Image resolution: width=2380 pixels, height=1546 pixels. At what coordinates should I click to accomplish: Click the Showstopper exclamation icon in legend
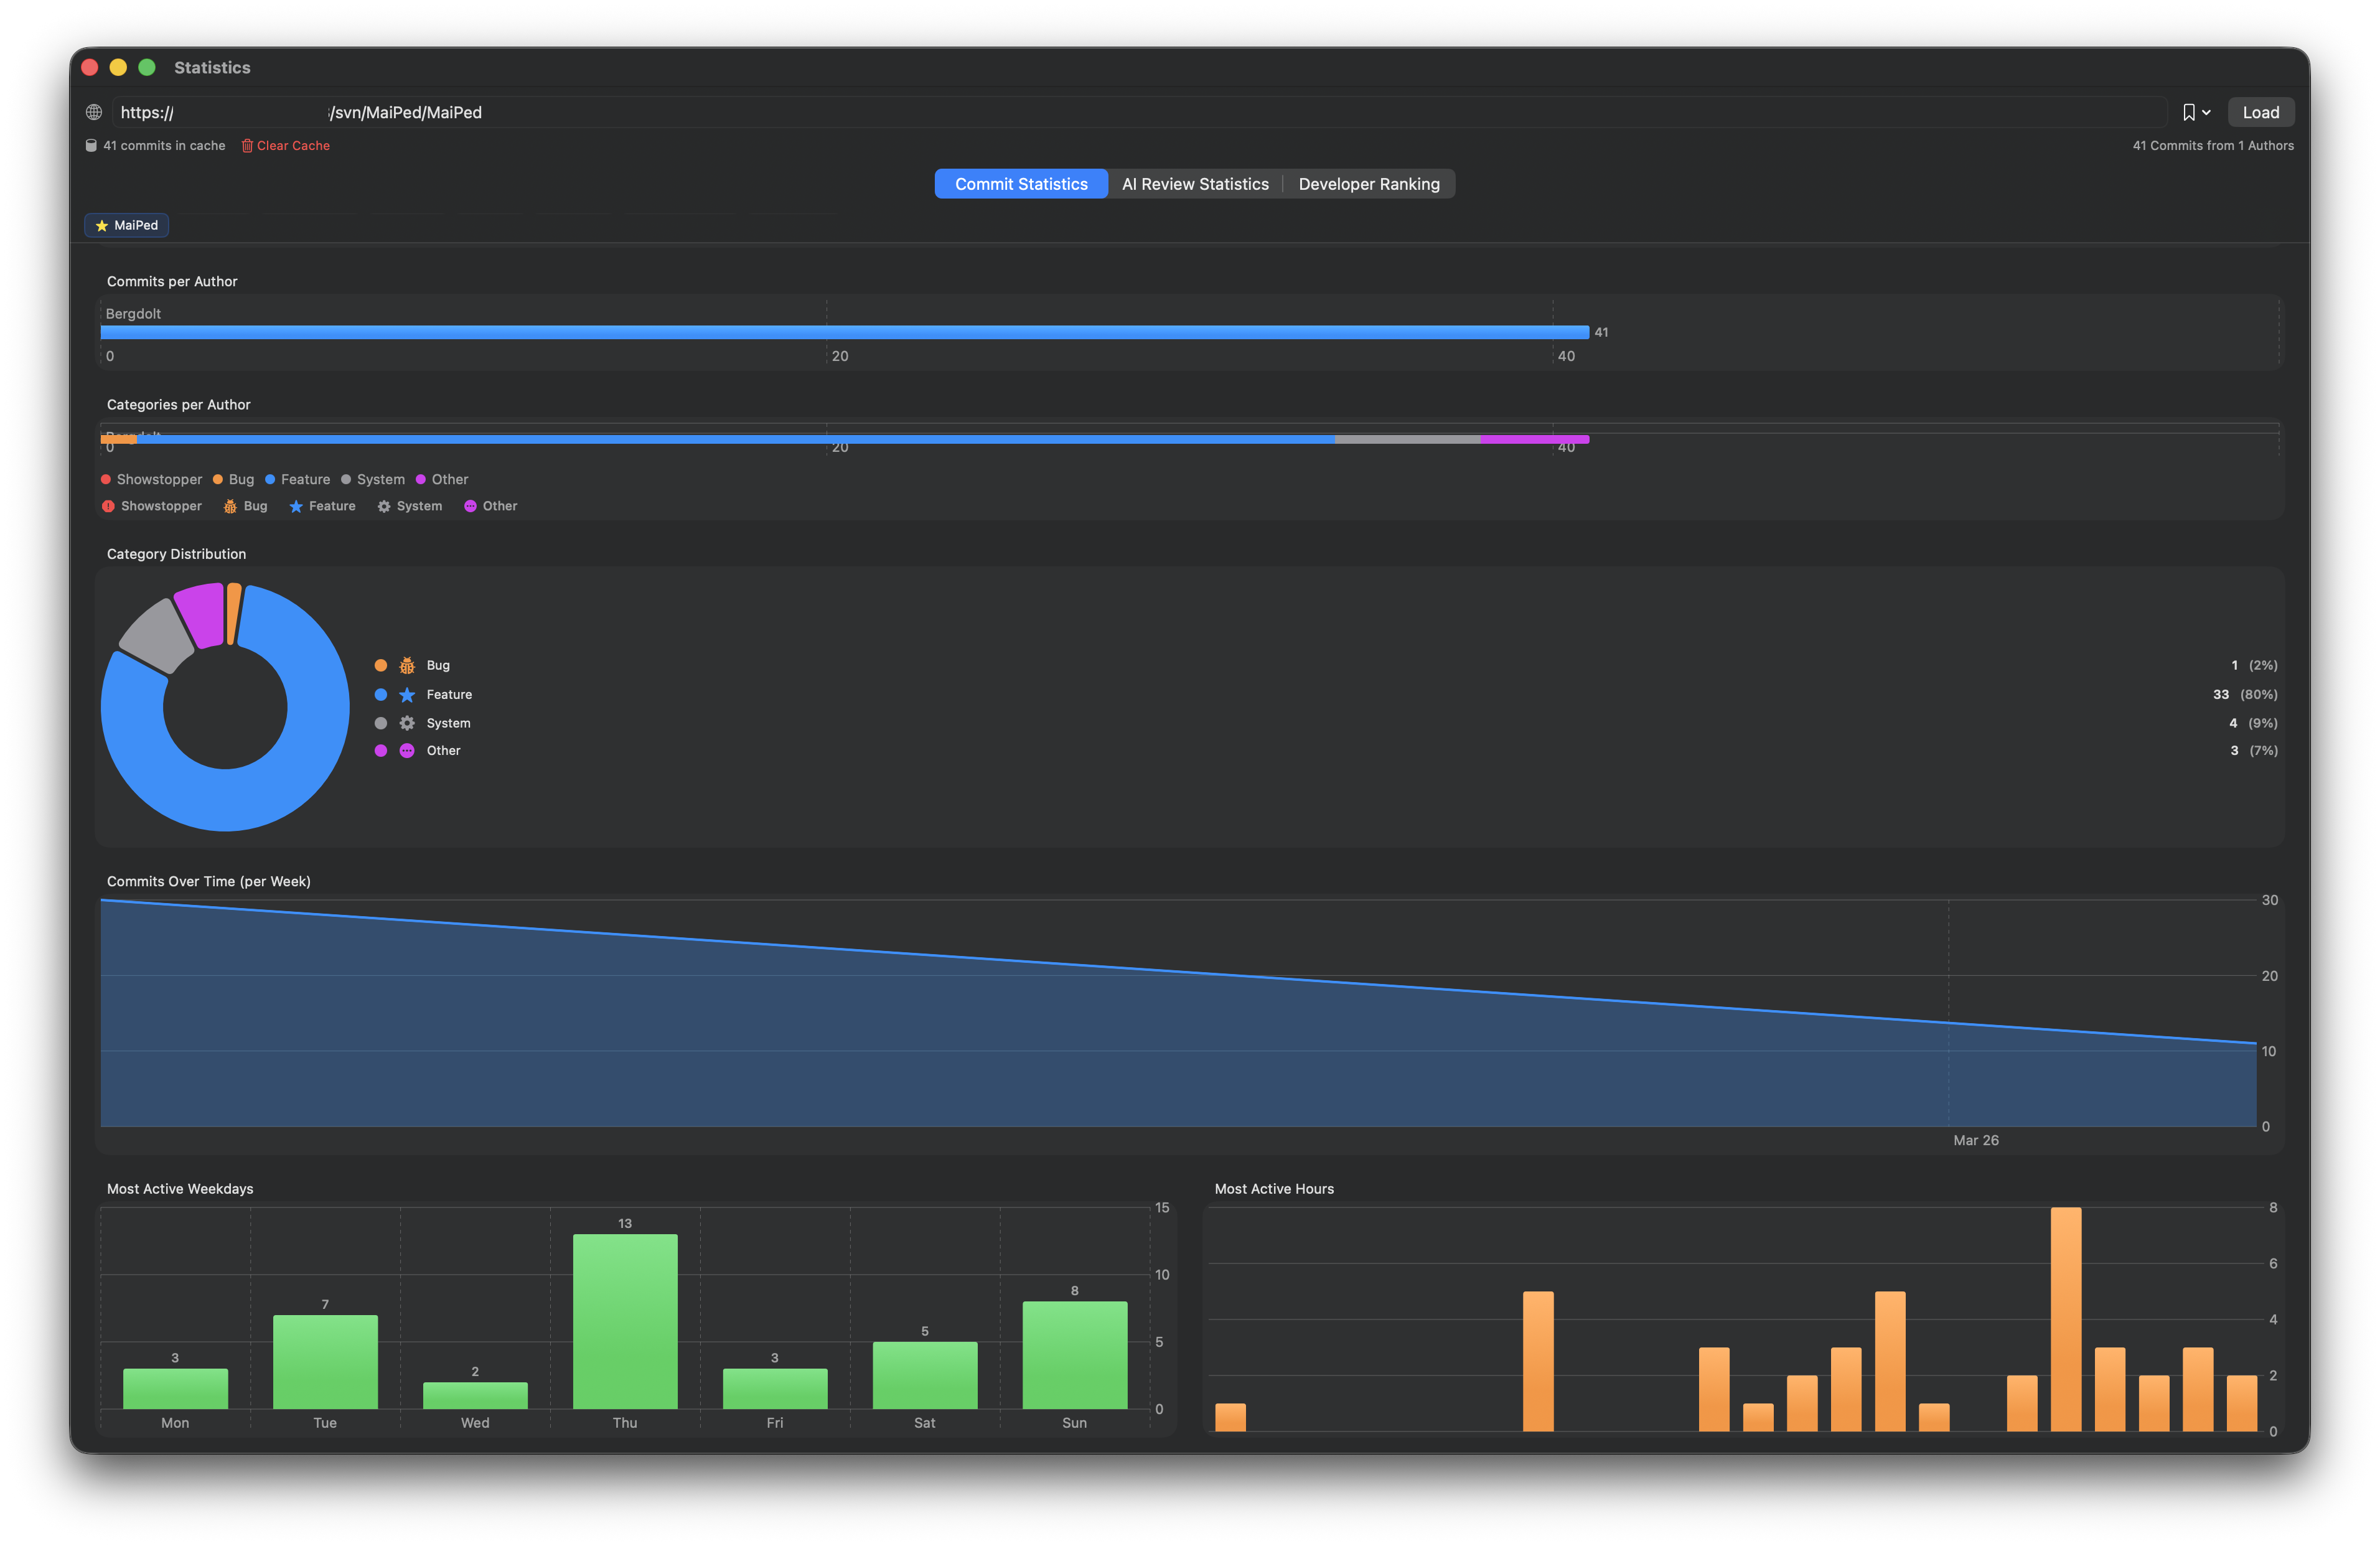pos(108,506)
